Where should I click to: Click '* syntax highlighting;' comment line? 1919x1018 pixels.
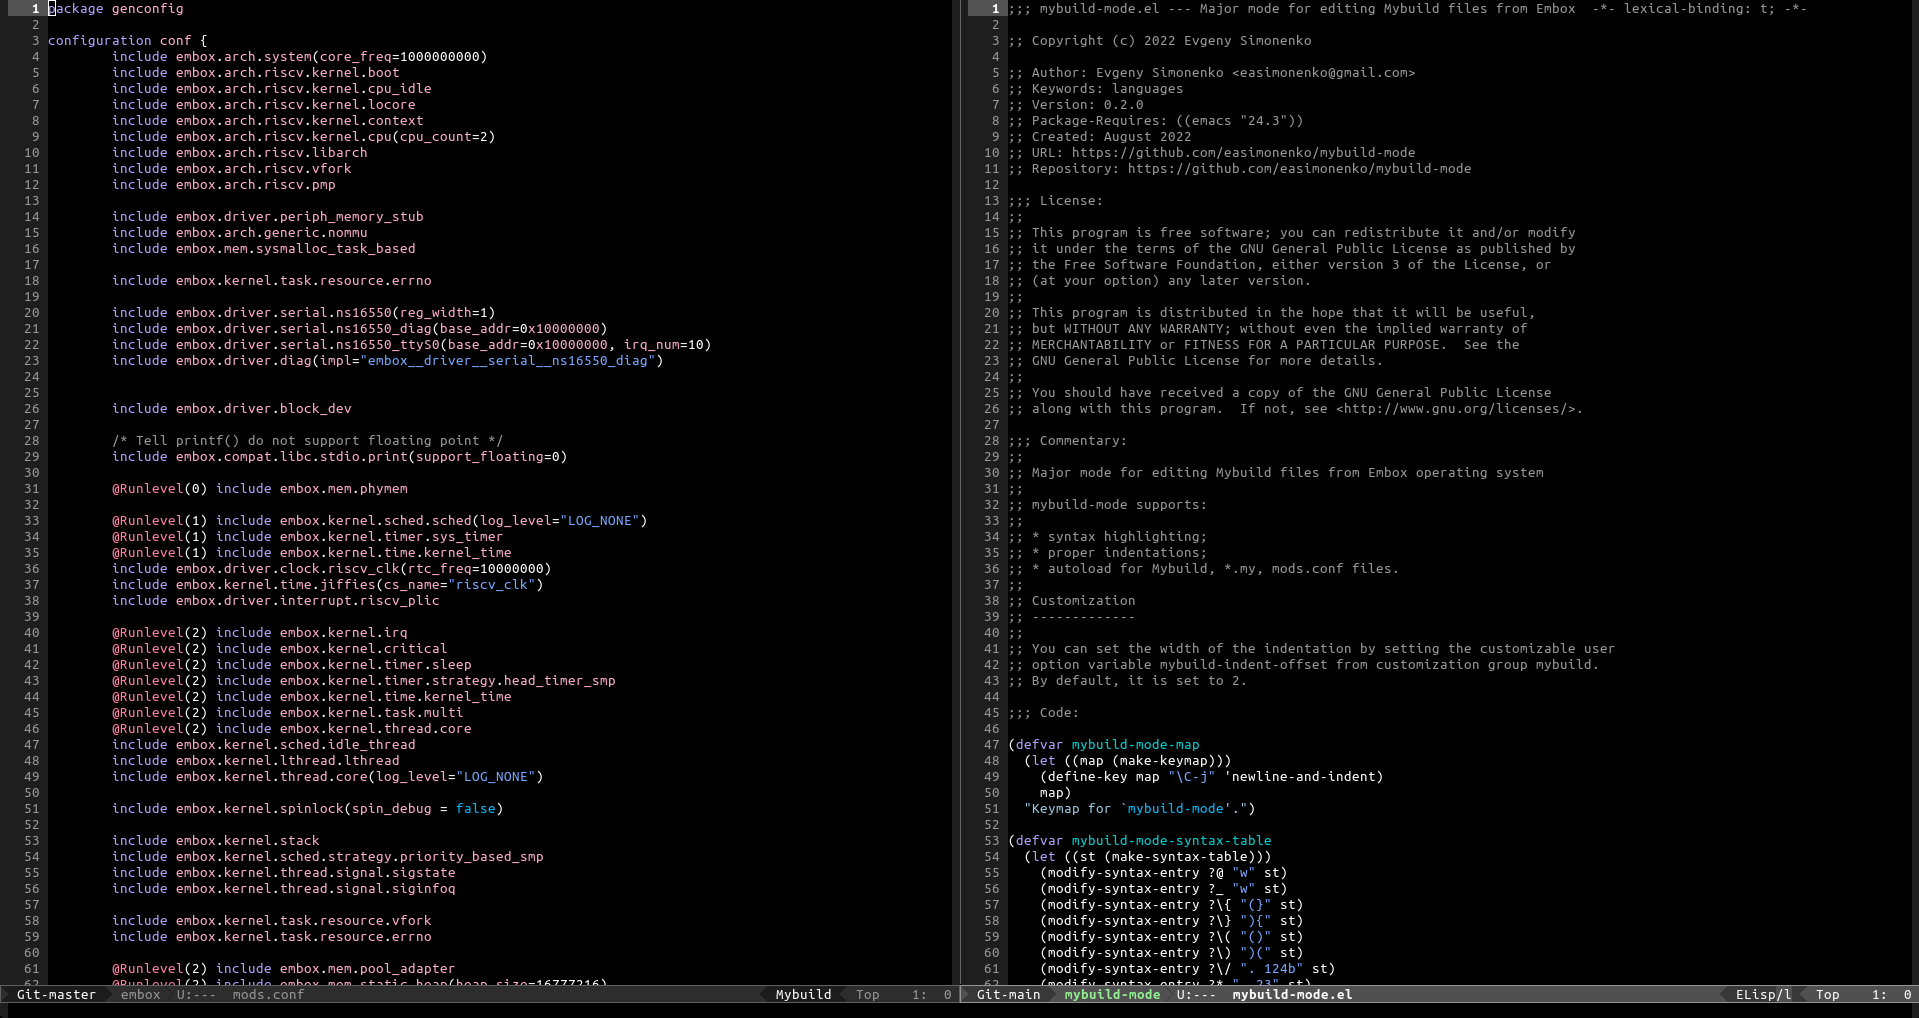1108,537
